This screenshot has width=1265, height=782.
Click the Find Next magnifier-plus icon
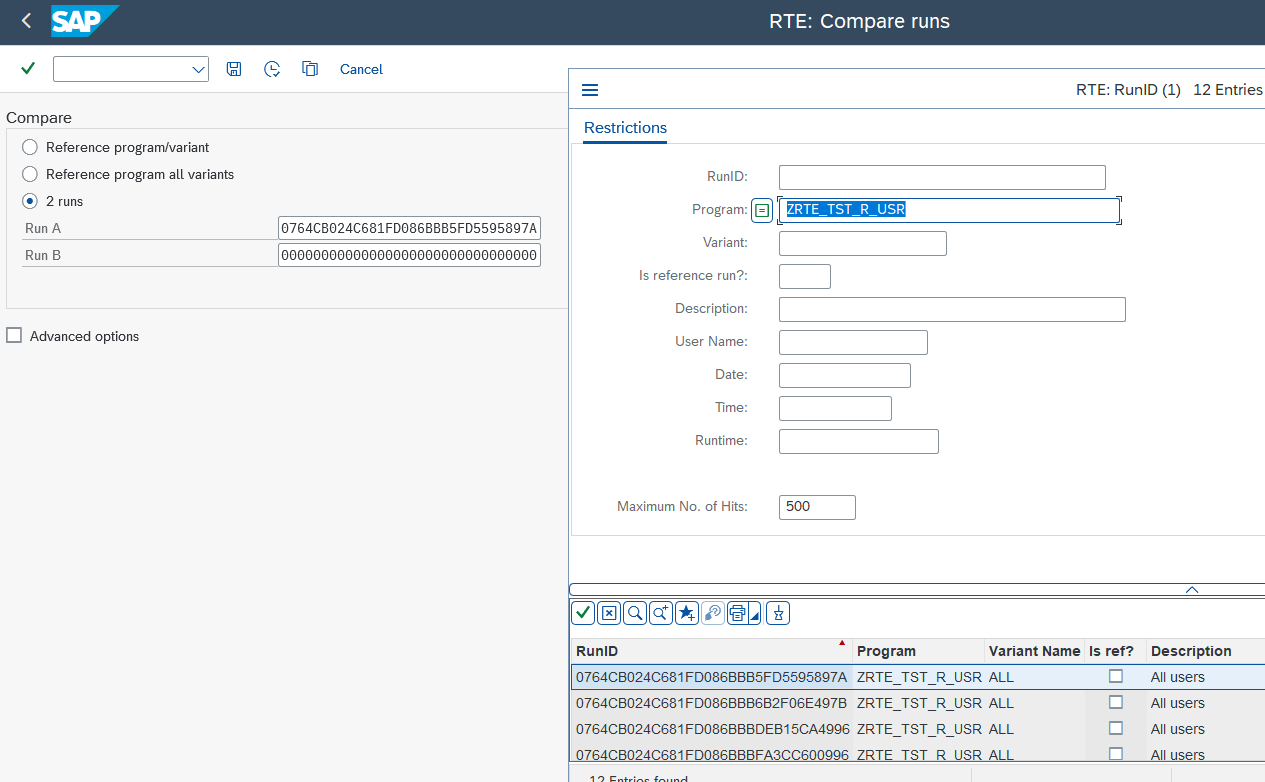(x=660, y=612)
